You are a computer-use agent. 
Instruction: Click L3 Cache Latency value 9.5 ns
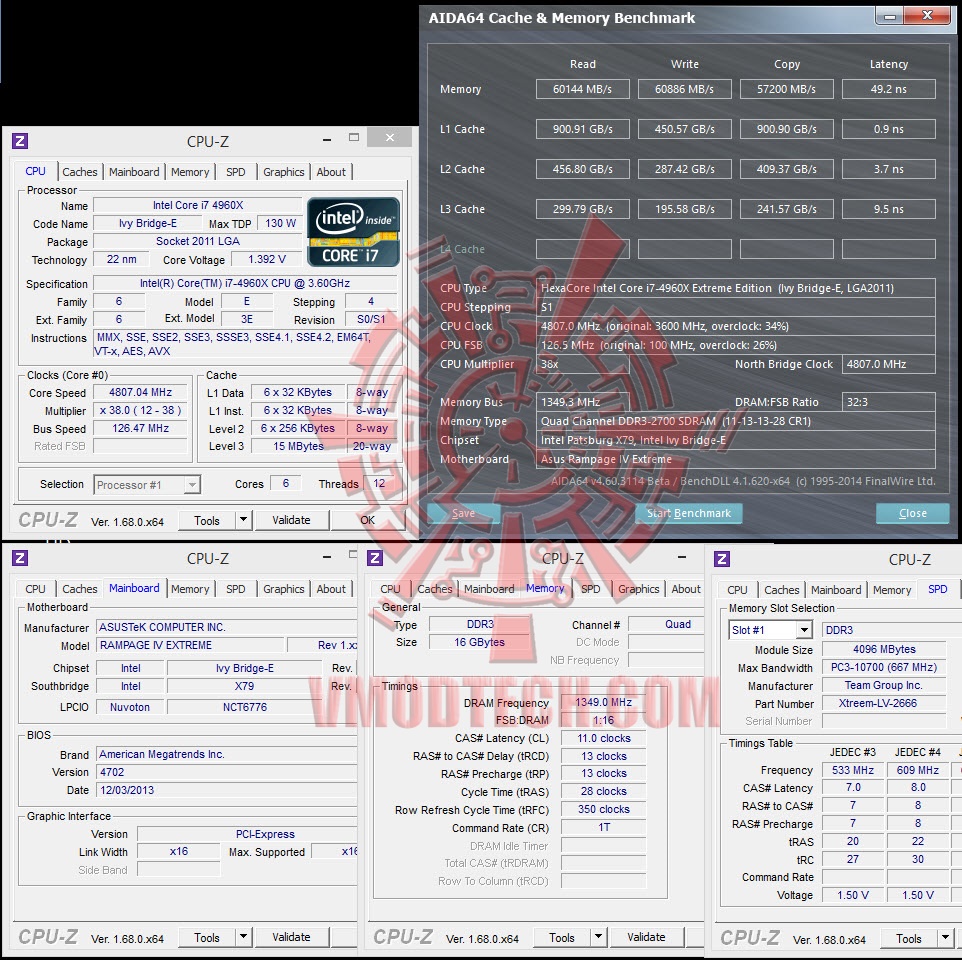click(x=888, y=209)
